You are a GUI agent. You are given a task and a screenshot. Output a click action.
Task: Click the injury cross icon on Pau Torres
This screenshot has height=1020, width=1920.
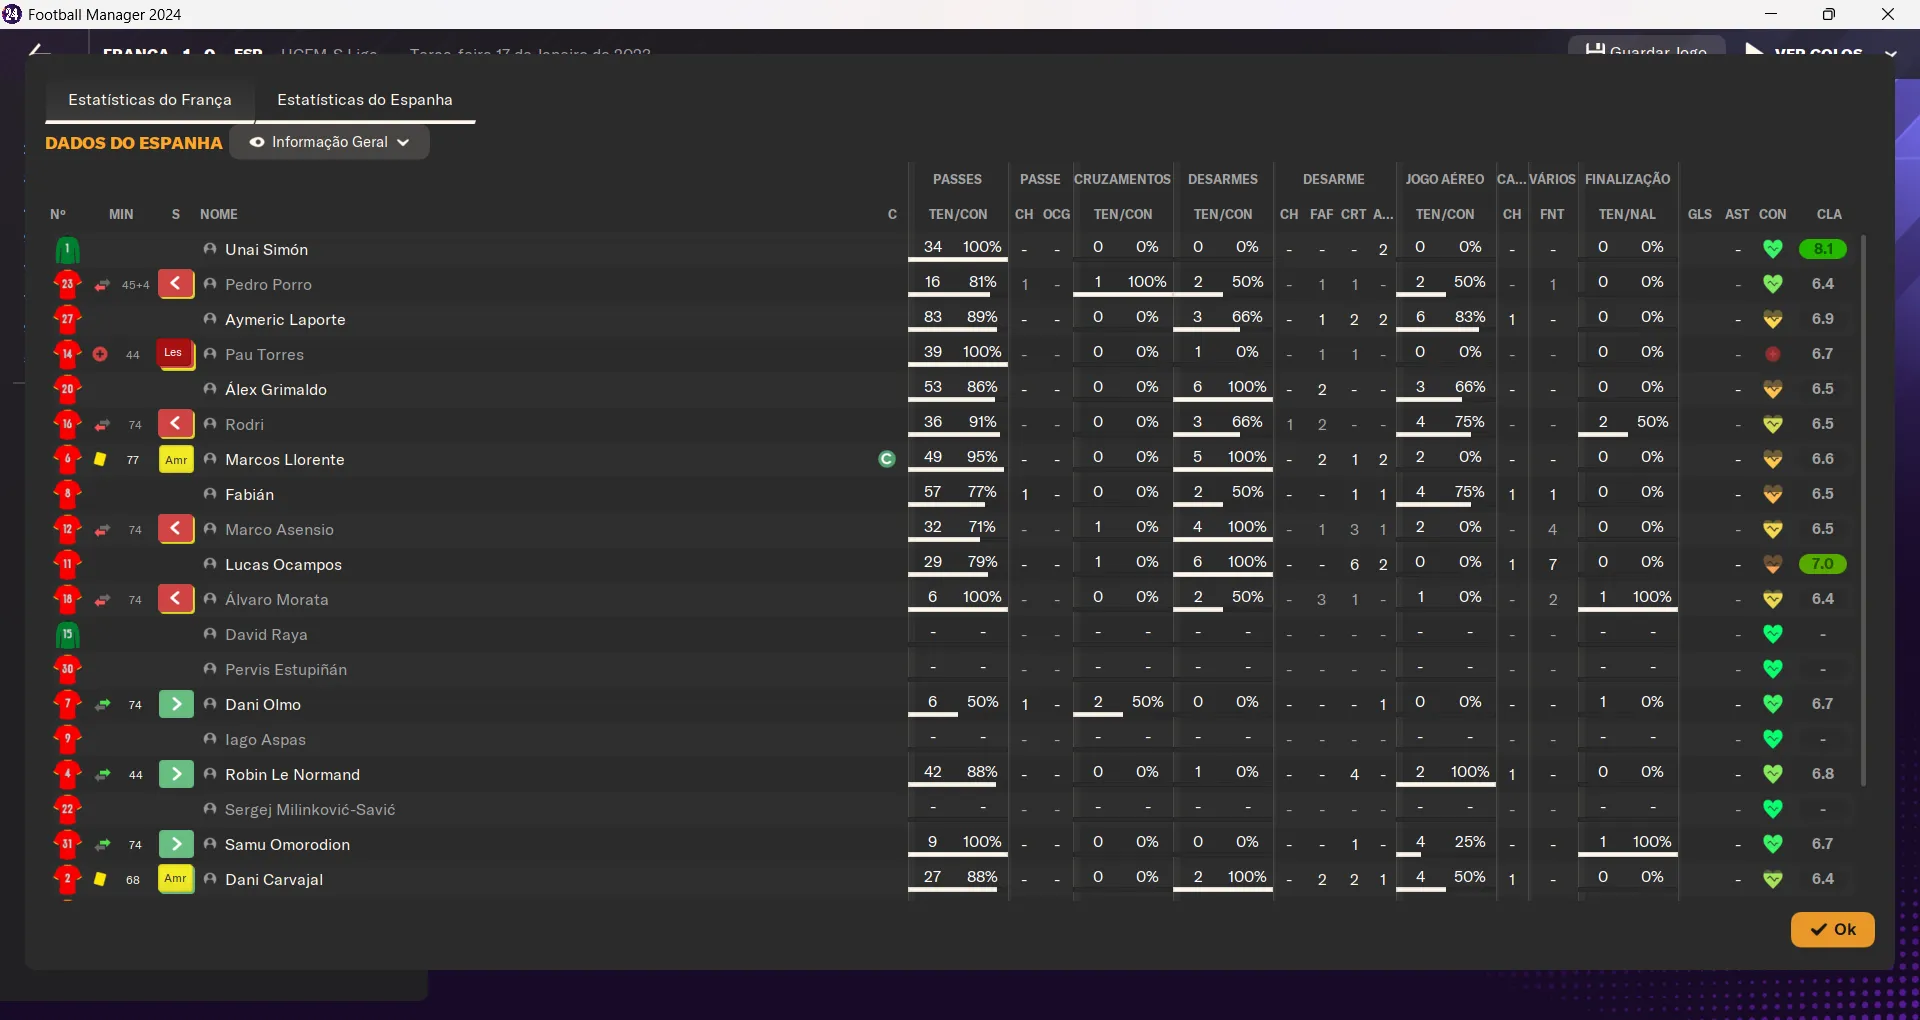pyautogui.click(x=100, y=354)
